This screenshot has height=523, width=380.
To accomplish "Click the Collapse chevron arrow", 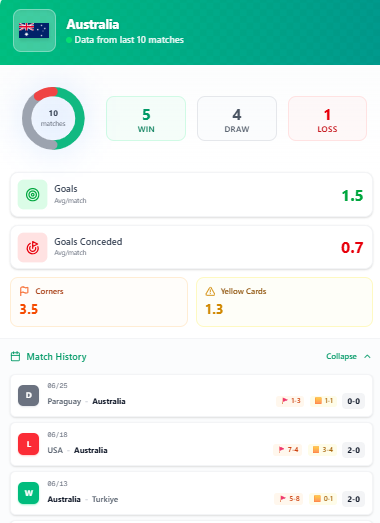I will 367,356.
